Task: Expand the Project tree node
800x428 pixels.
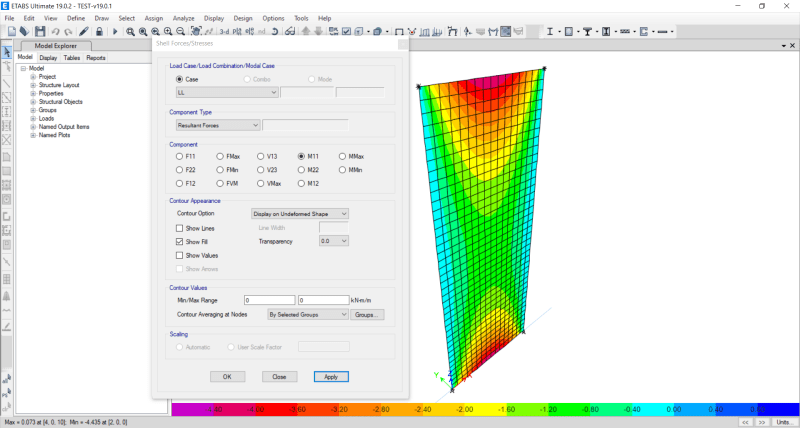Action: click(33, 77)
